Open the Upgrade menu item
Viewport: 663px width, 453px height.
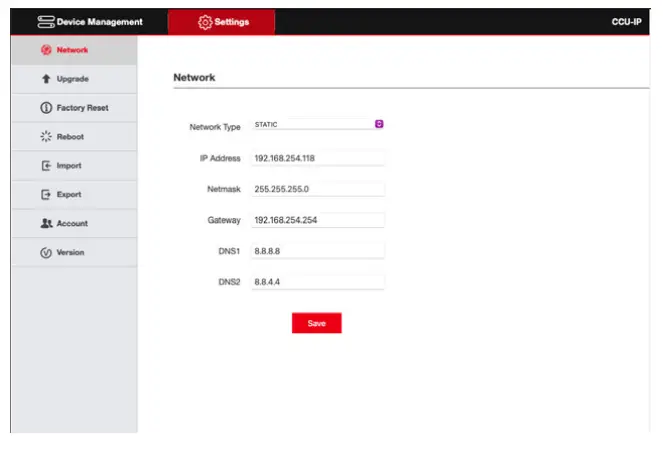click(x=74, y=79)
